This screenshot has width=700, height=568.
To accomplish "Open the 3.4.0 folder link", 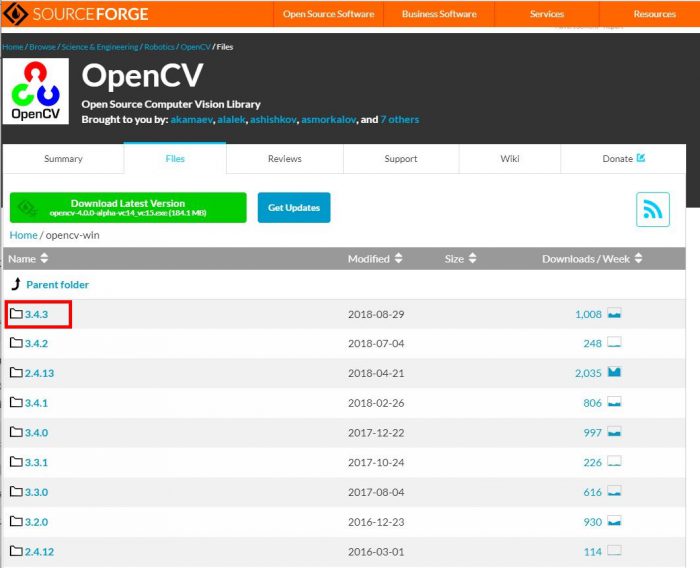I will [x=36, y=433].
